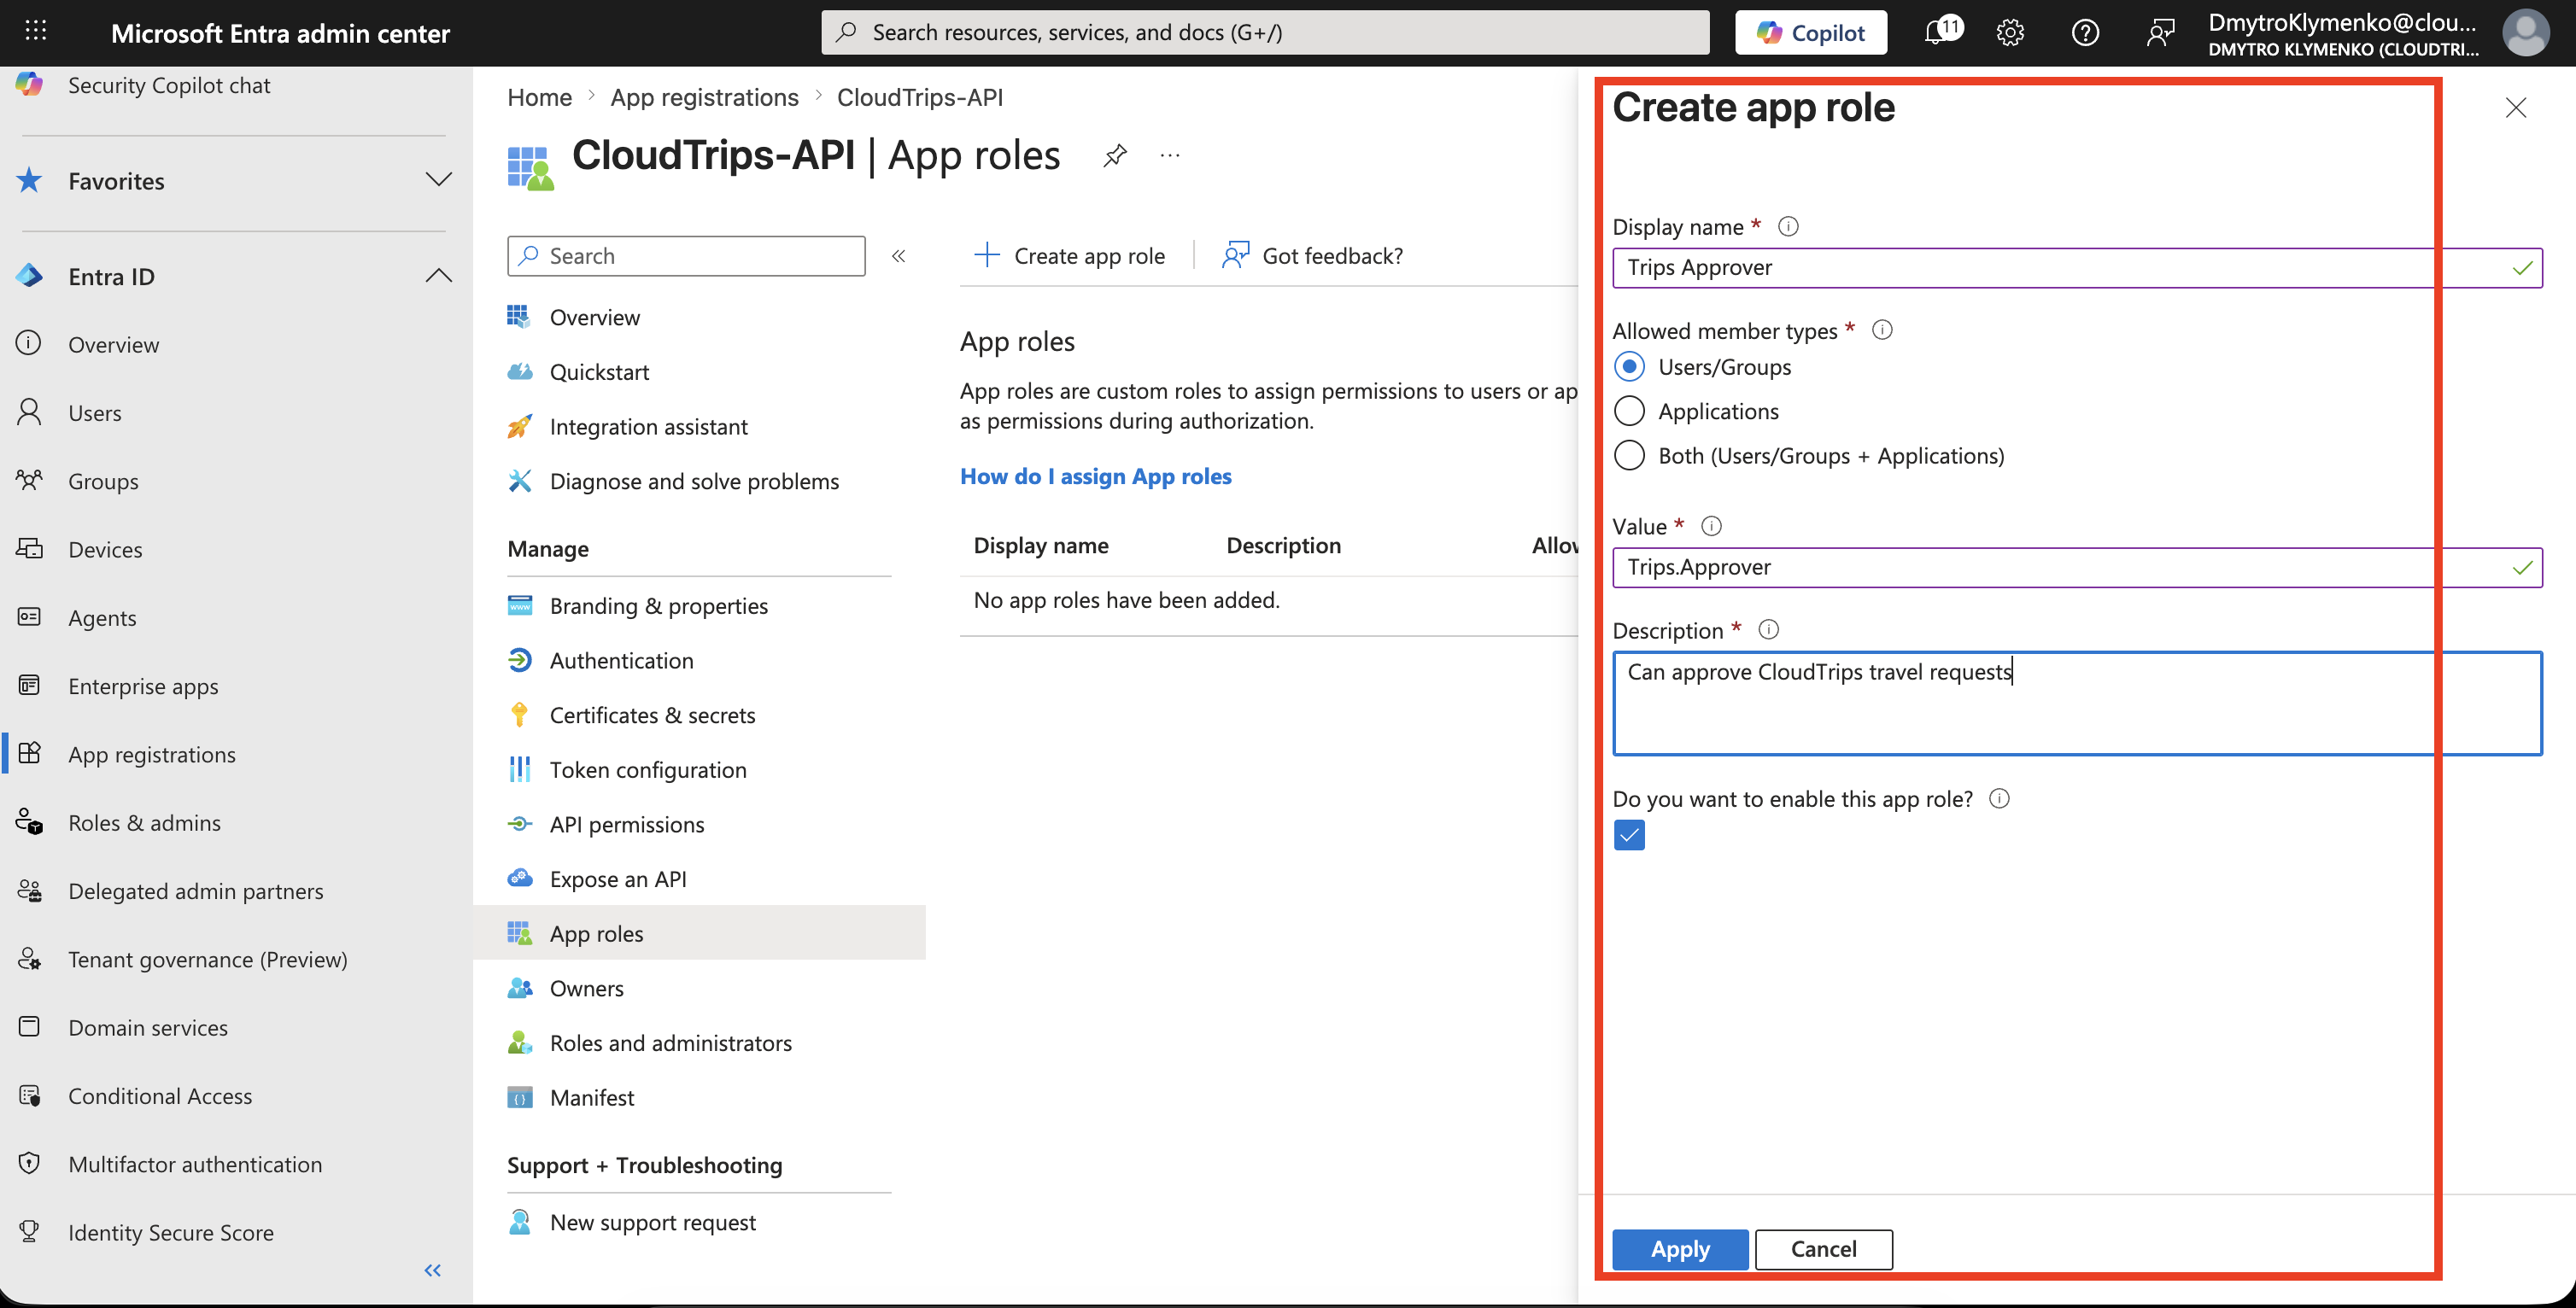Collapse the resource menu with double chevron

[x=898, y=256]
